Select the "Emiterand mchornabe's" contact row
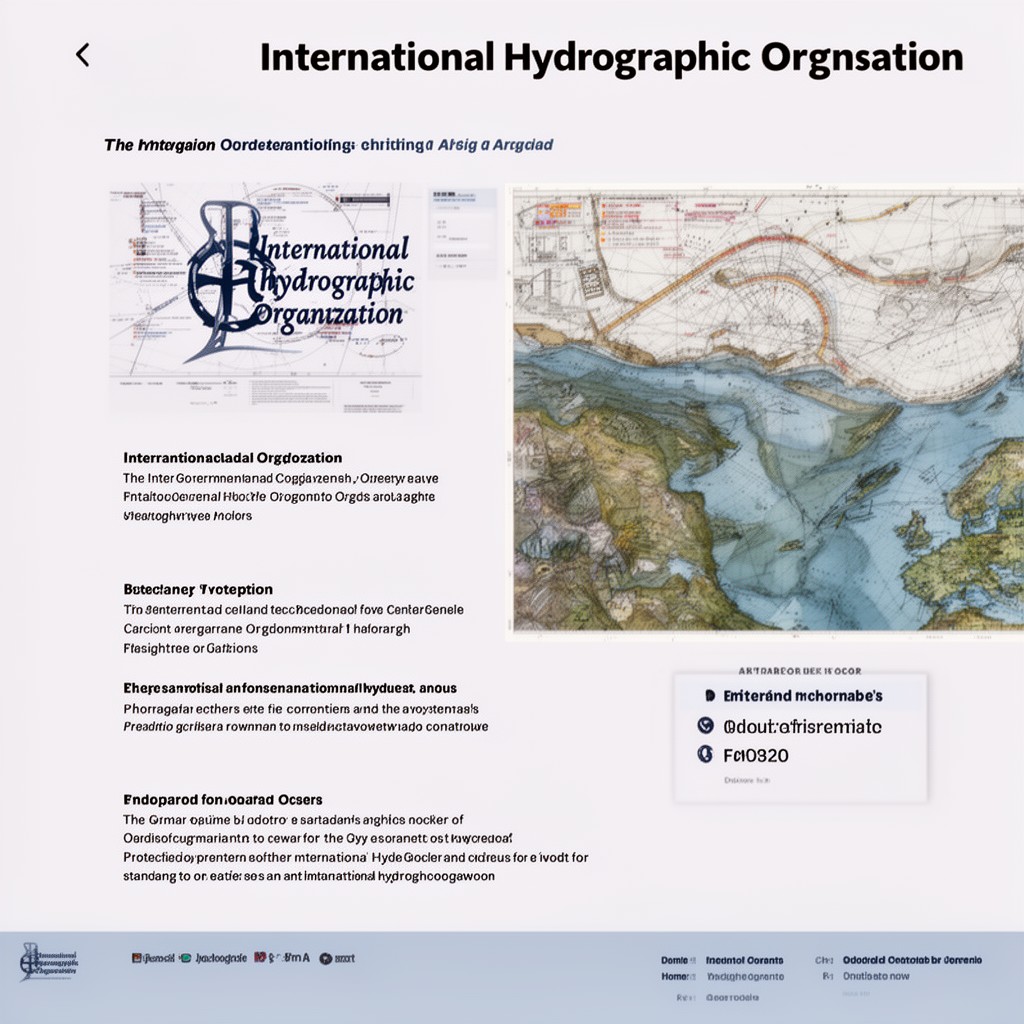Screen dimensions: 1024x1024 pyautogui.click(x=801, y=696)
